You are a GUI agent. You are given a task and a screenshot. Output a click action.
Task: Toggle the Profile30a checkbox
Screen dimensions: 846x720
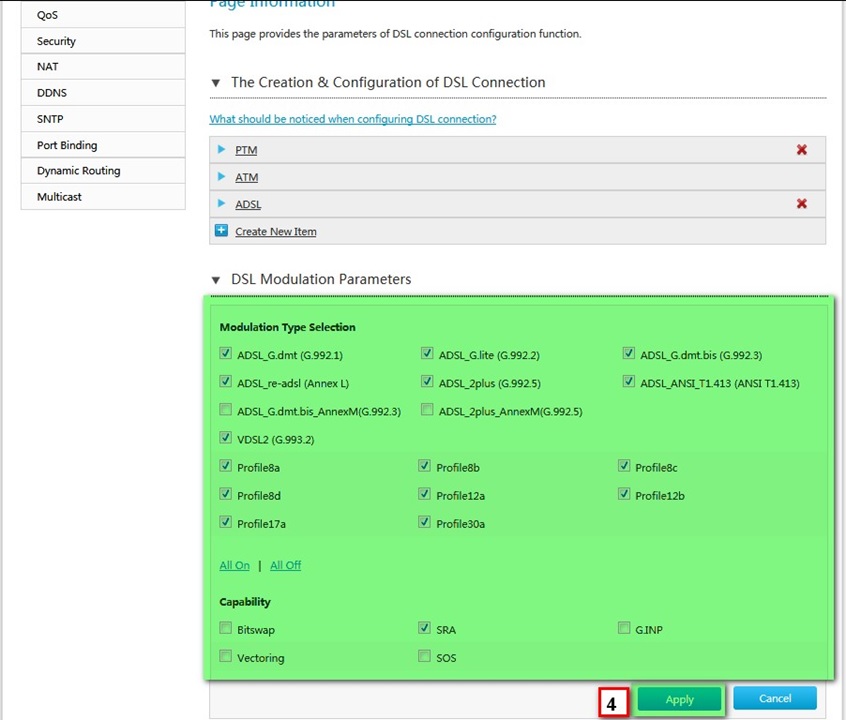(425, 521)
